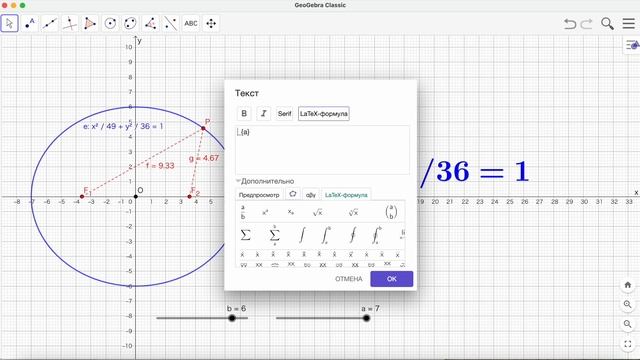The width and height of the screenshot is (640, 360).
Task: Toggle italic I formatting in text dialog
Action: pyautogui.click(x=264, y=113)
